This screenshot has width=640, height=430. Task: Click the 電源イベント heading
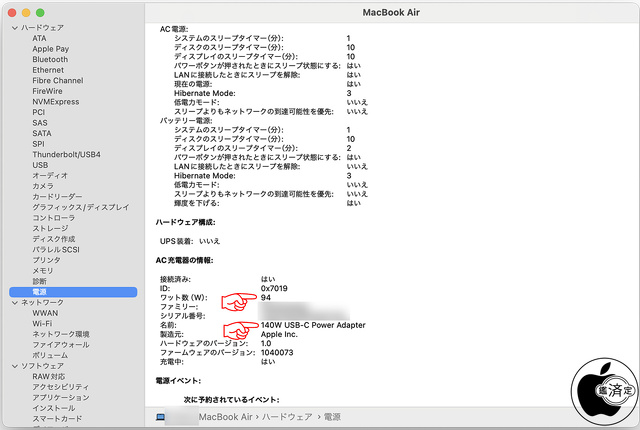point(178,381)
